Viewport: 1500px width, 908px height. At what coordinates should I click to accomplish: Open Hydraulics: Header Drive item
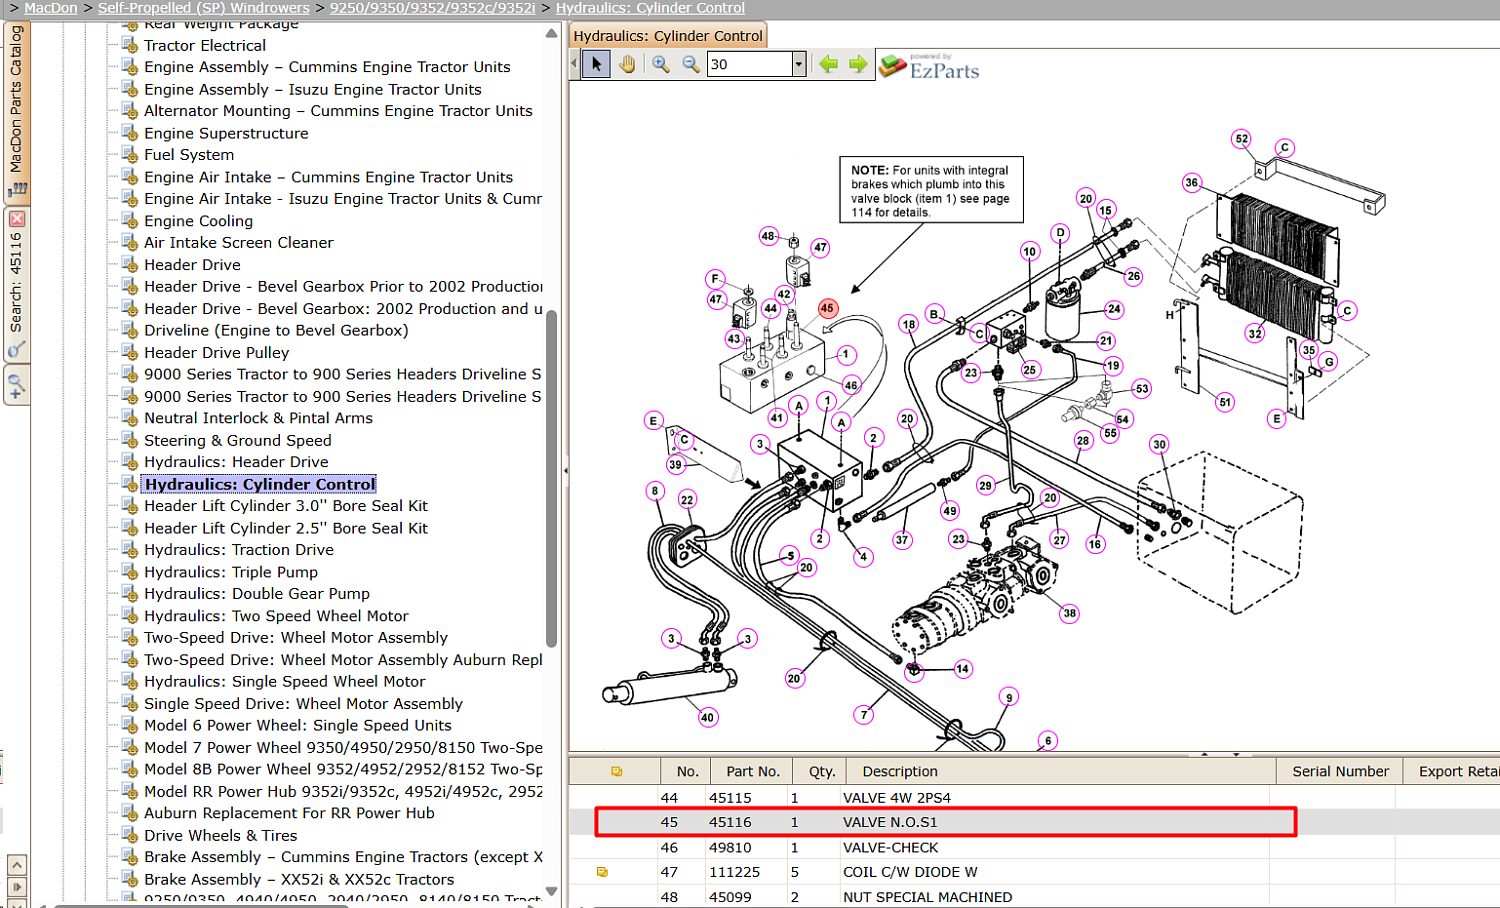point(236,462)
